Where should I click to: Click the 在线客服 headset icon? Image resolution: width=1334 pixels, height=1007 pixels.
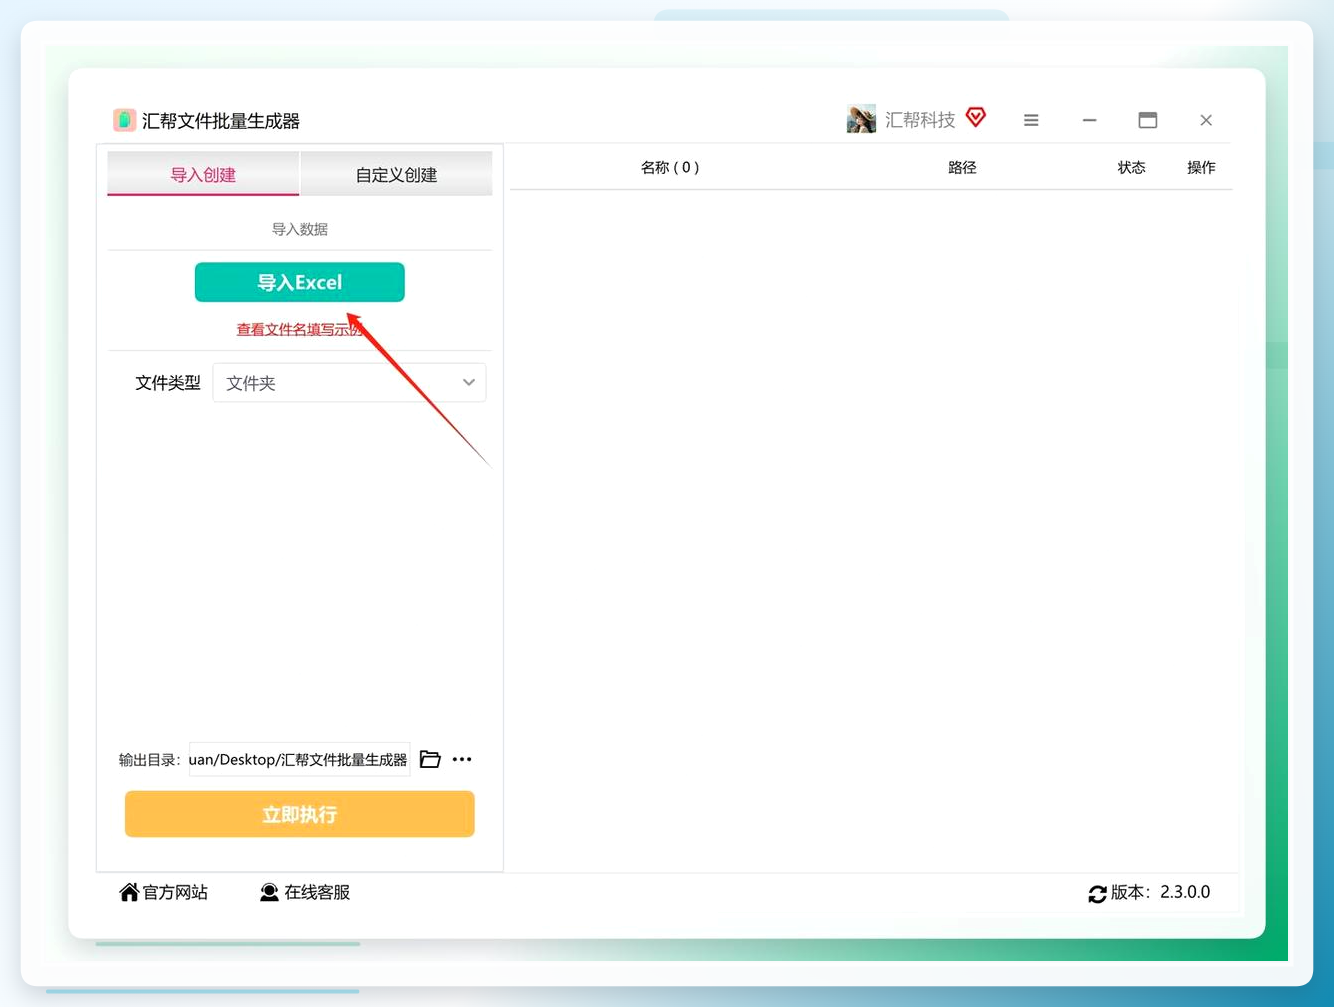coord(269,892)
